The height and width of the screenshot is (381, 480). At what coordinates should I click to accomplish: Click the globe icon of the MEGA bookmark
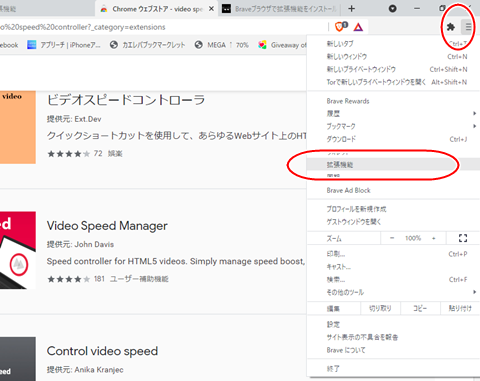199,45
